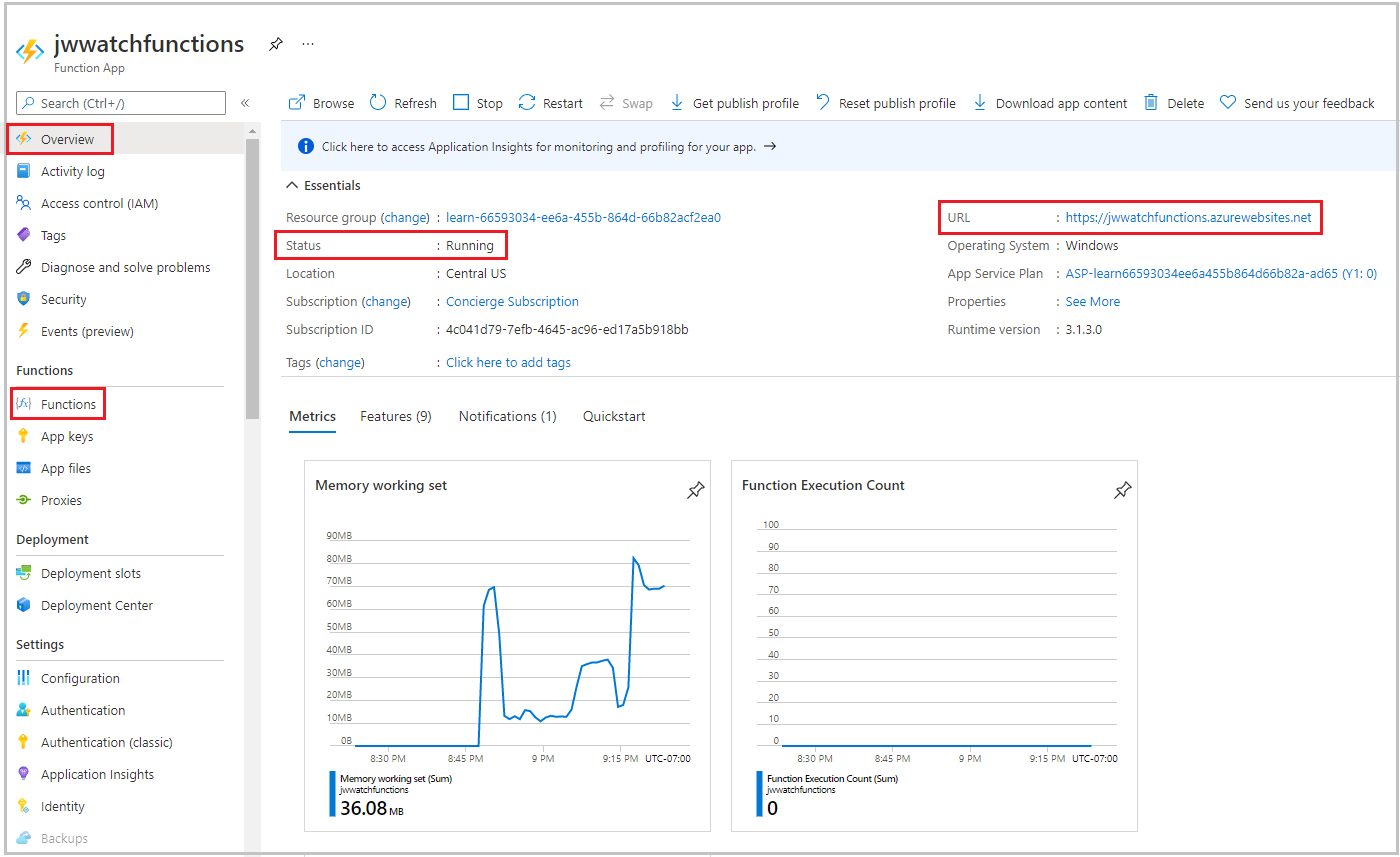Click Get publish profile
Viewport: 1400px width, 857px height.
pyautogui.click(x=734, y=103)
